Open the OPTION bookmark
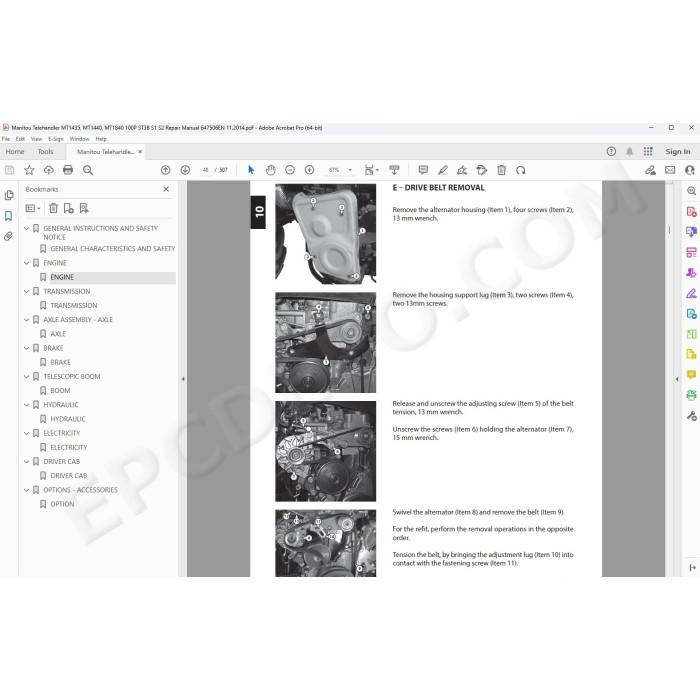Screen dimensions: 700x700 coord(62,504)
